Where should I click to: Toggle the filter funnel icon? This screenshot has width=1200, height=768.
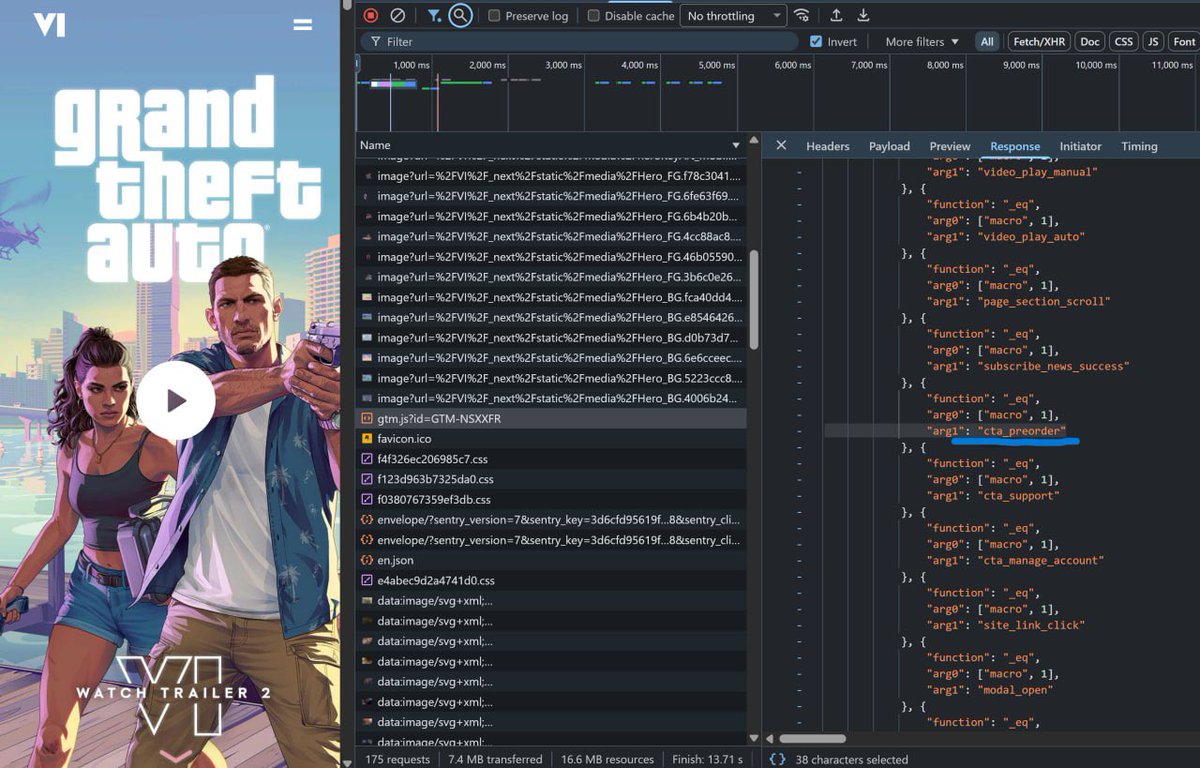[434, 15]
